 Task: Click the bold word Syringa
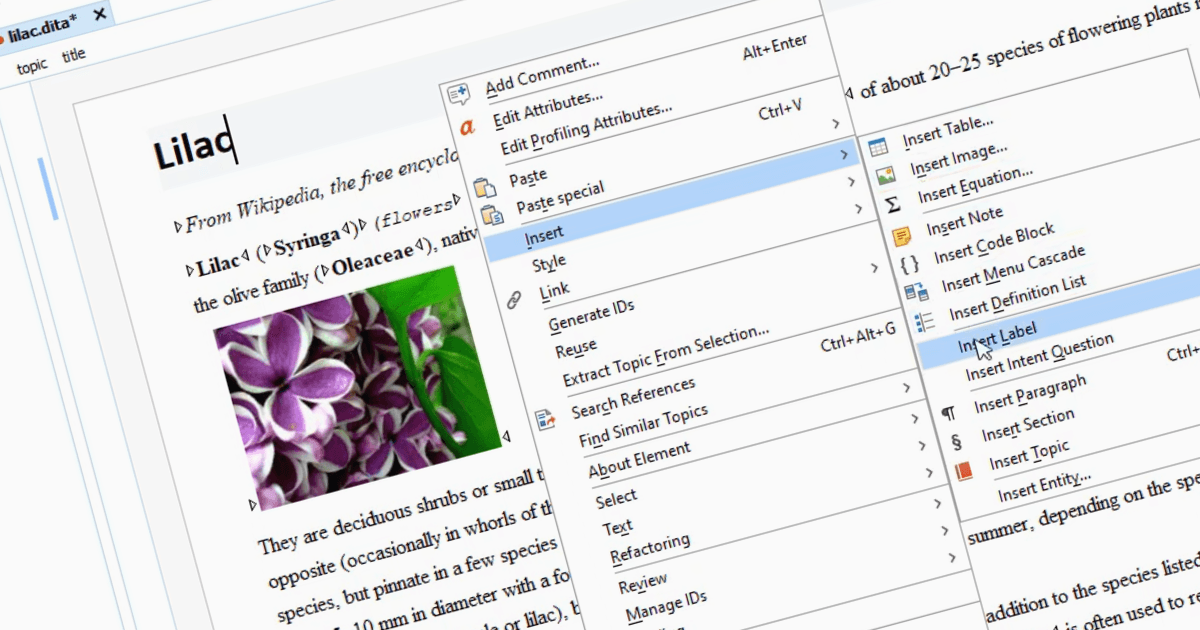pos(305,240)
